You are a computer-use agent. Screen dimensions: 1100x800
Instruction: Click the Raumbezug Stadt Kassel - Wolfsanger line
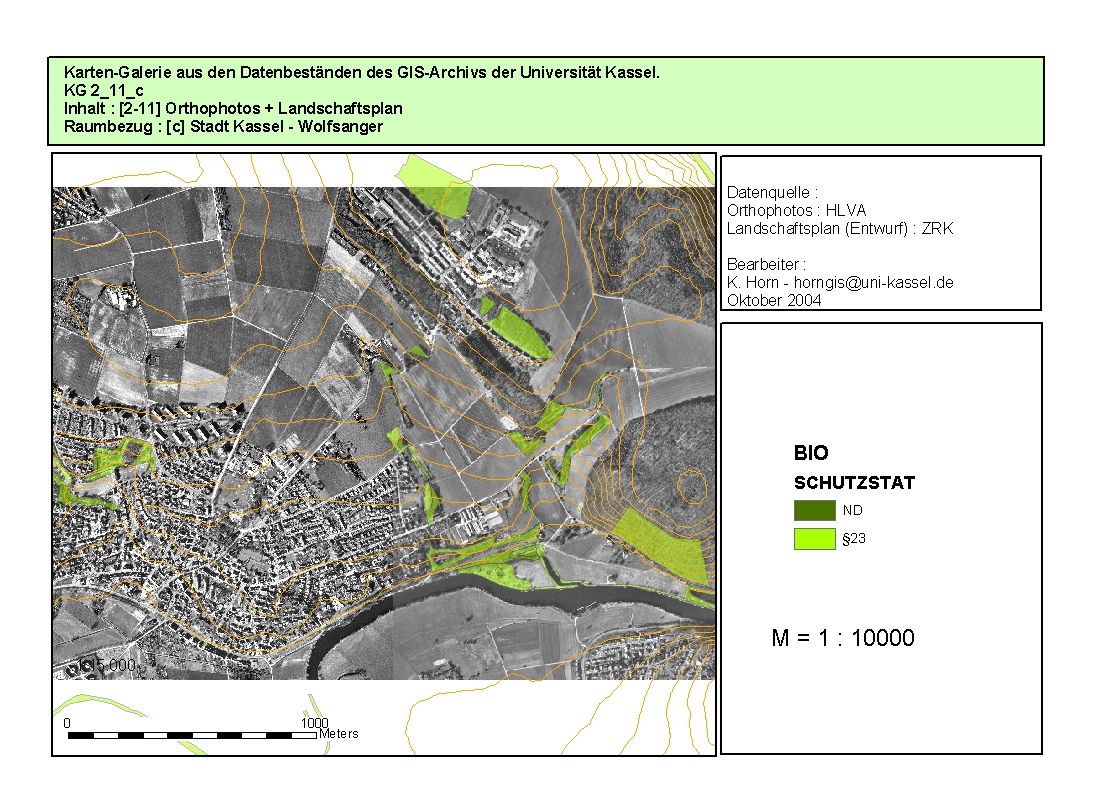point(223,126)
